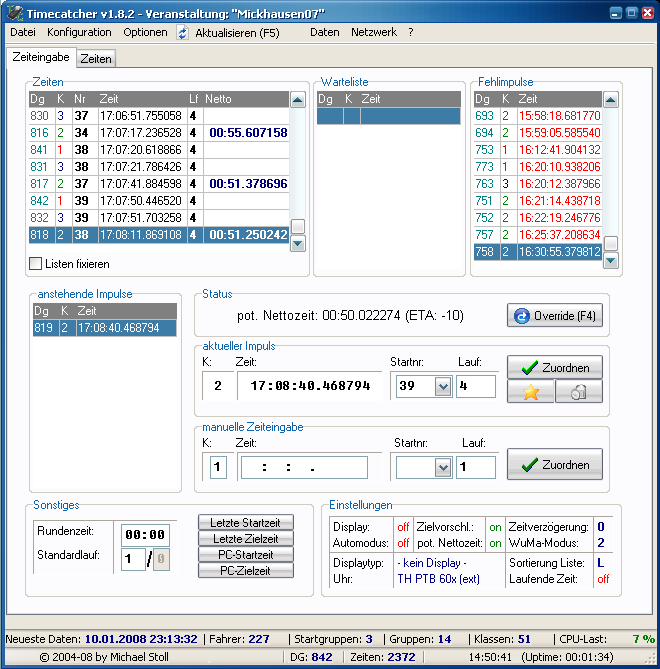The width and height of the screenshot is (660, 669).
Task: Open the Konfiguration menu
Action: (79, 32)
